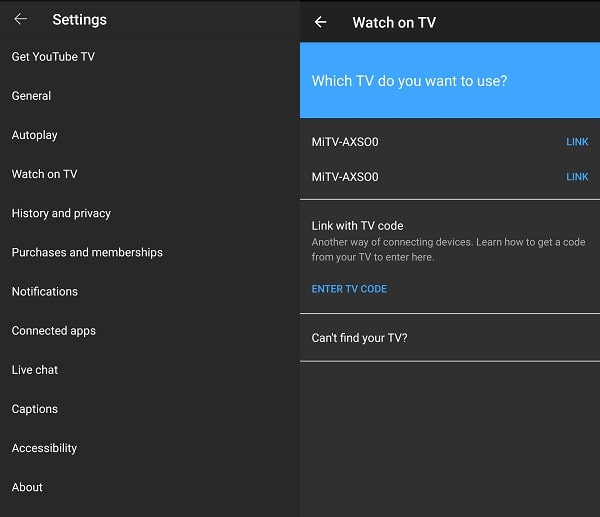The image size is (600, 517).
Task: Tap ENTER TV CODE link
Action: click(x=349, y=289)
